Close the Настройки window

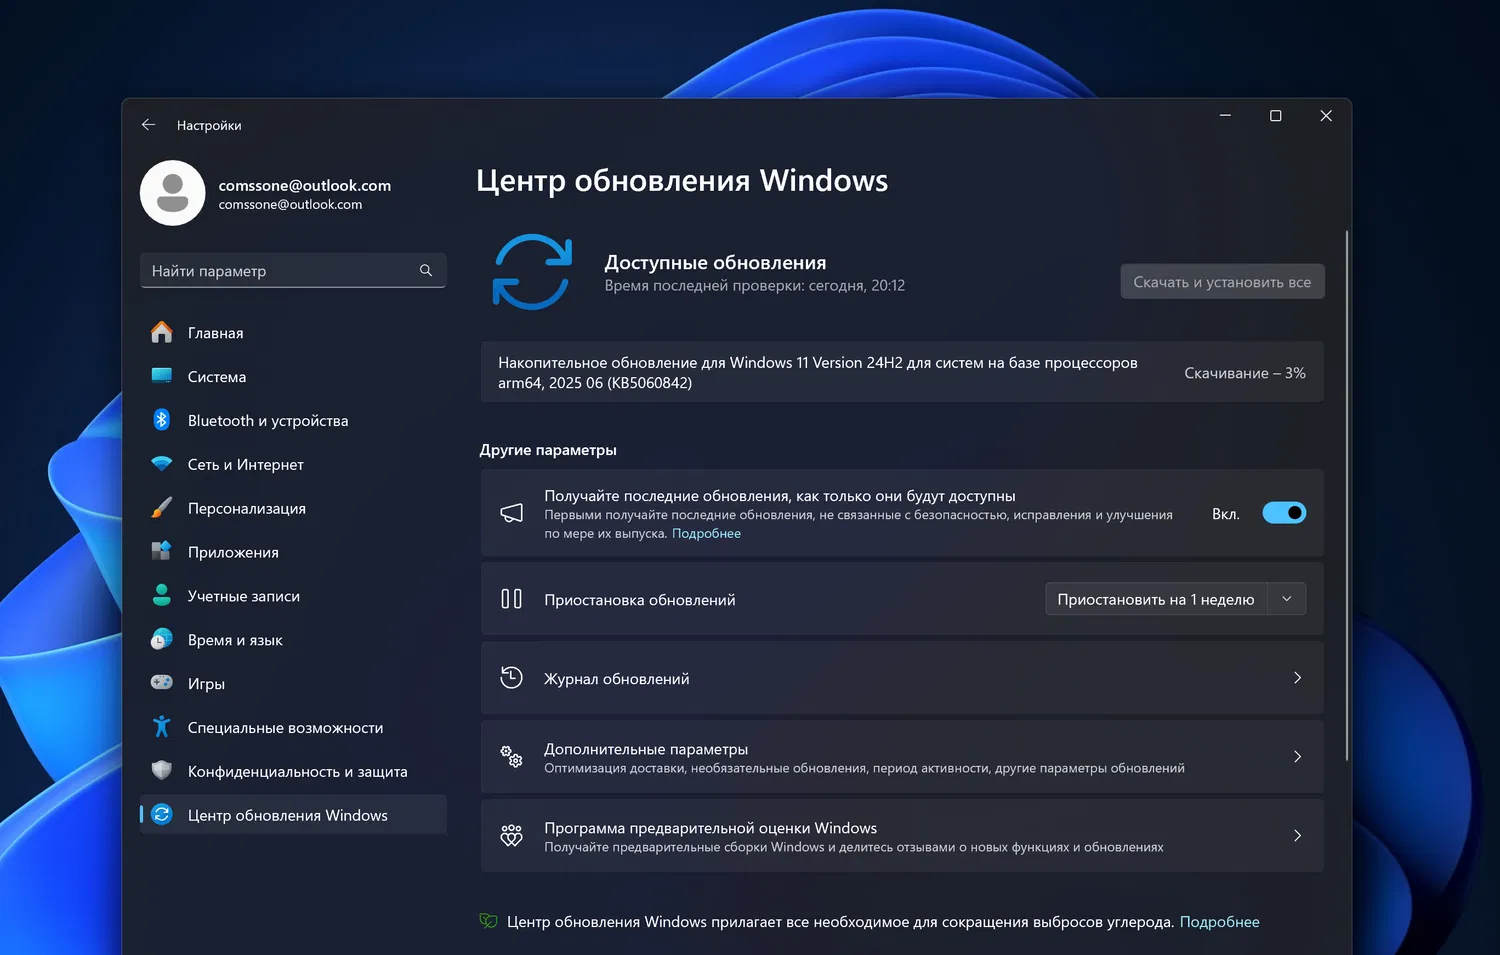coord(1326,116)
